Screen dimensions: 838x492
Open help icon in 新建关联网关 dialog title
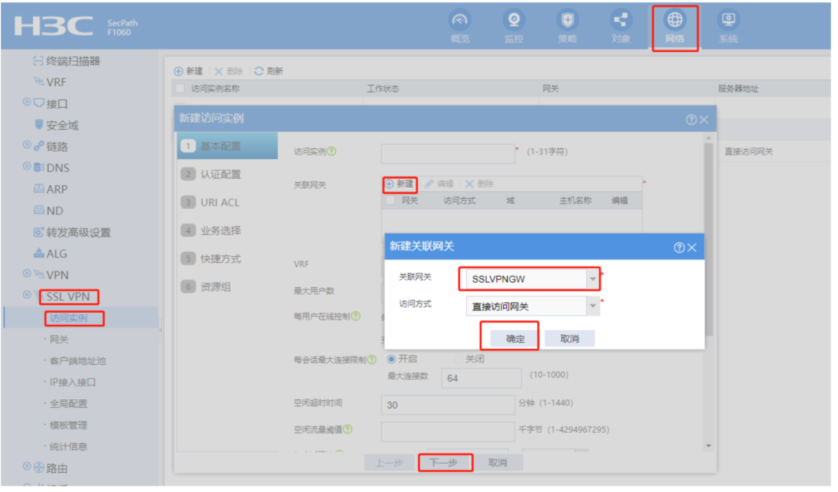(679, 247)
